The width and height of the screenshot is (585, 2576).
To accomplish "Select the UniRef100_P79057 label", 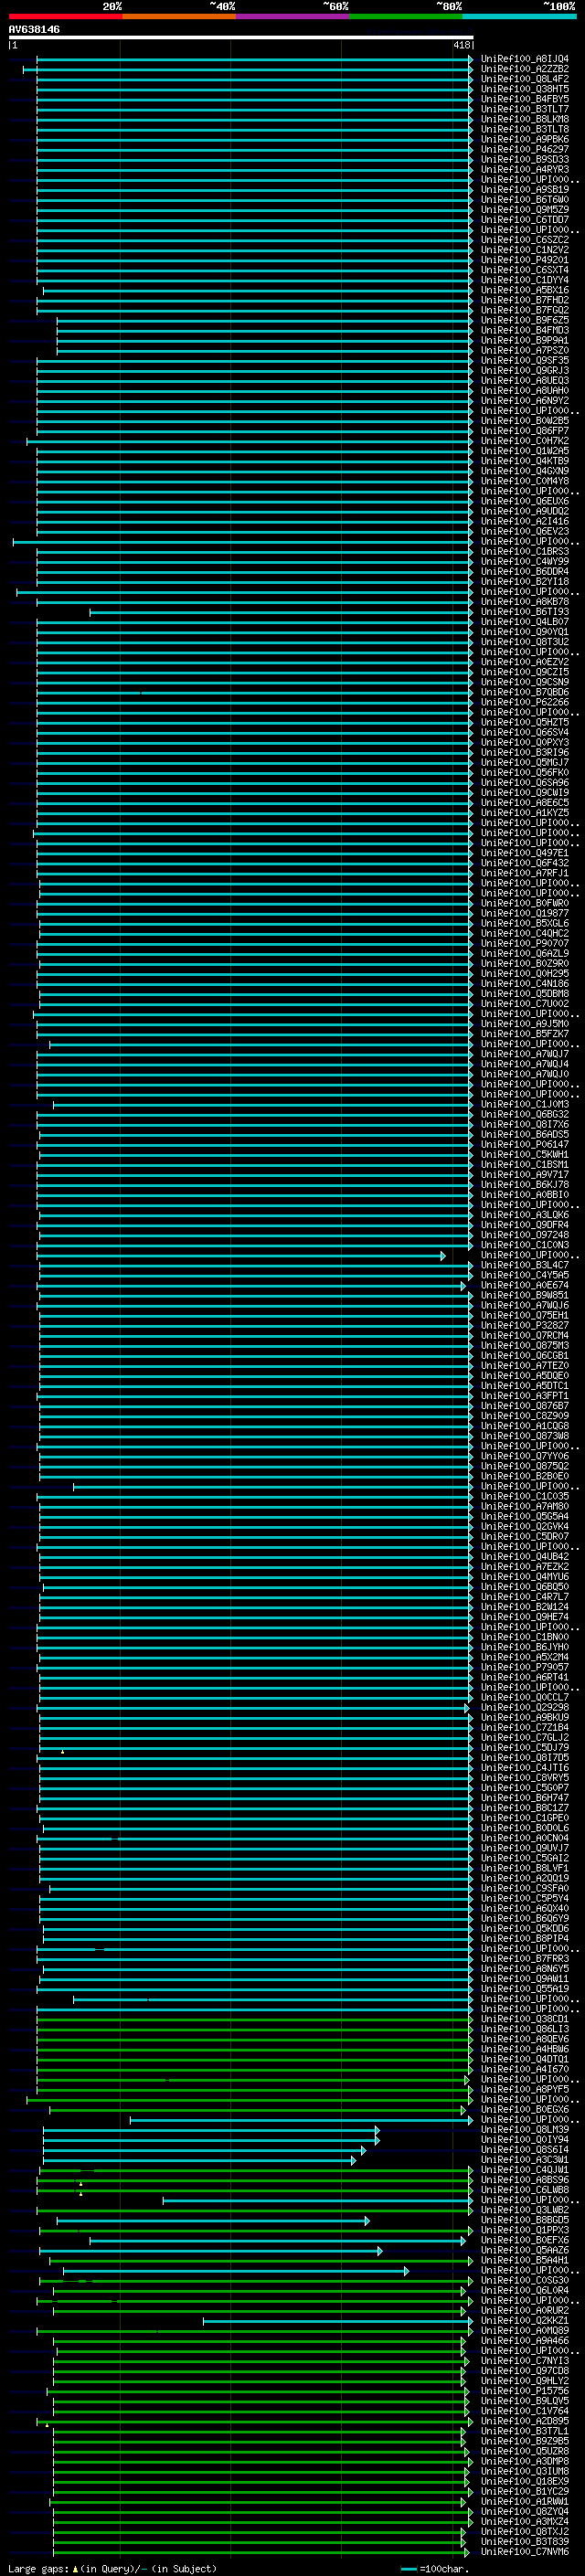I will 524,1667.
